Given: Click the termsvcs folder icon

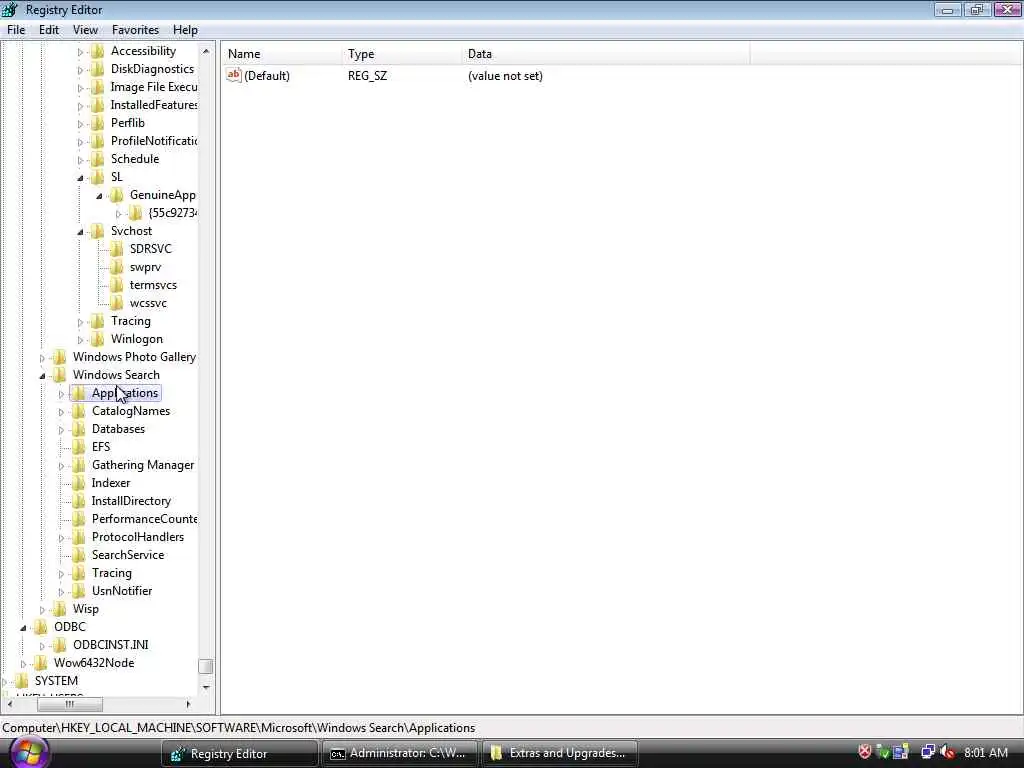Looking at the screenshot, I should [116, 285].
